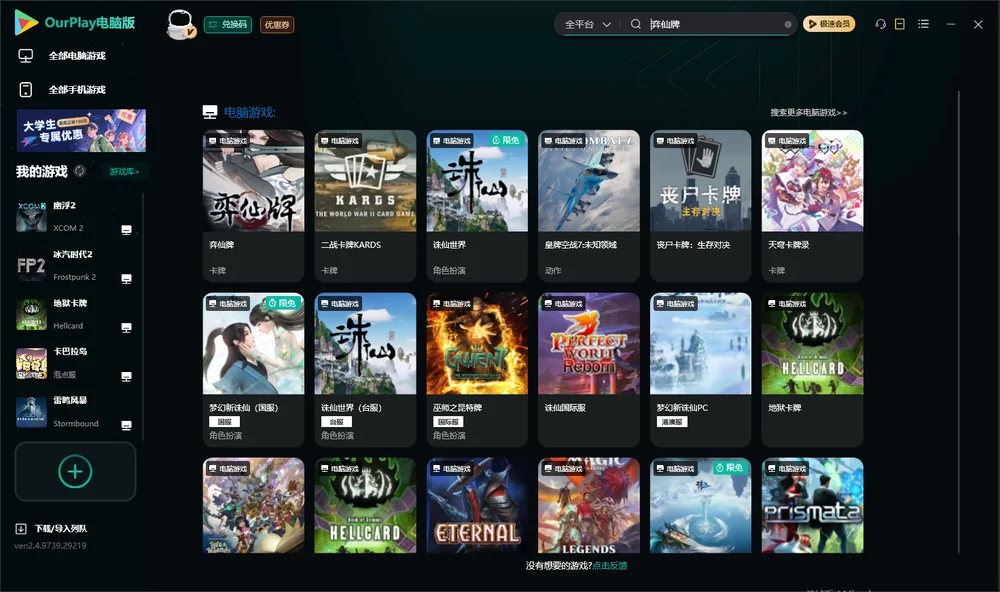Open 下载/导入列队 queue
The image size is (1000, 592).
61,529
